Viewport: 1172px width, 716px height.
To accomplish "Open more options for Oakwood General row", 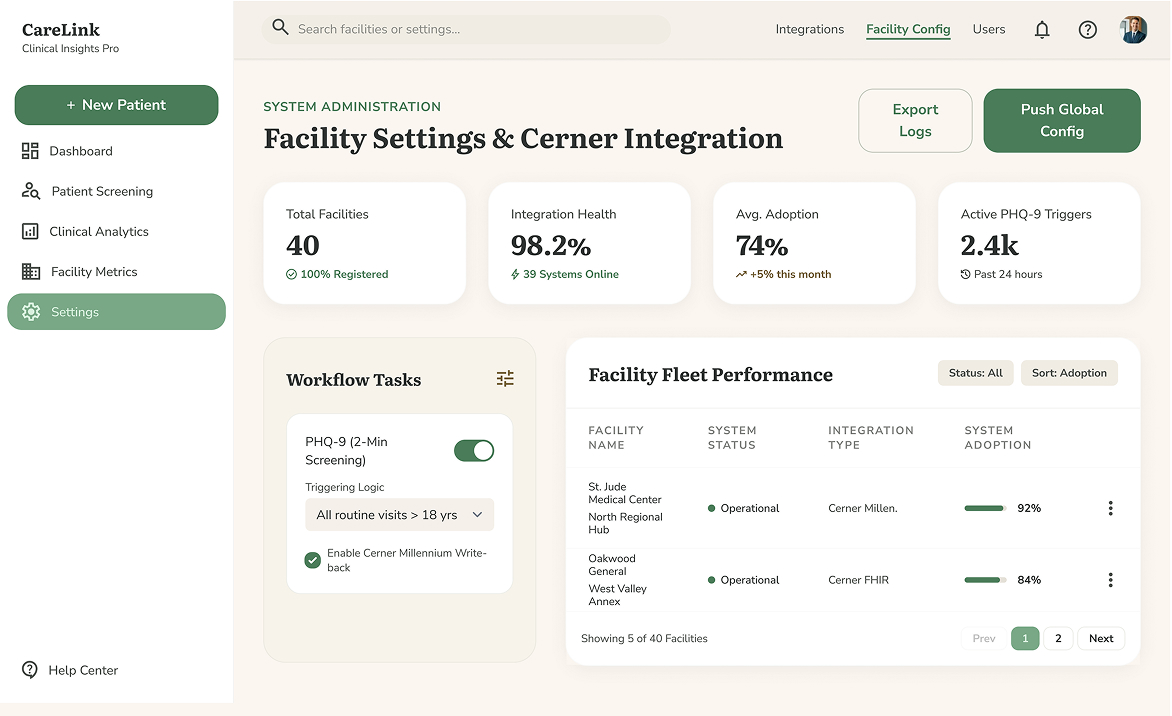I will (1111, 580).
